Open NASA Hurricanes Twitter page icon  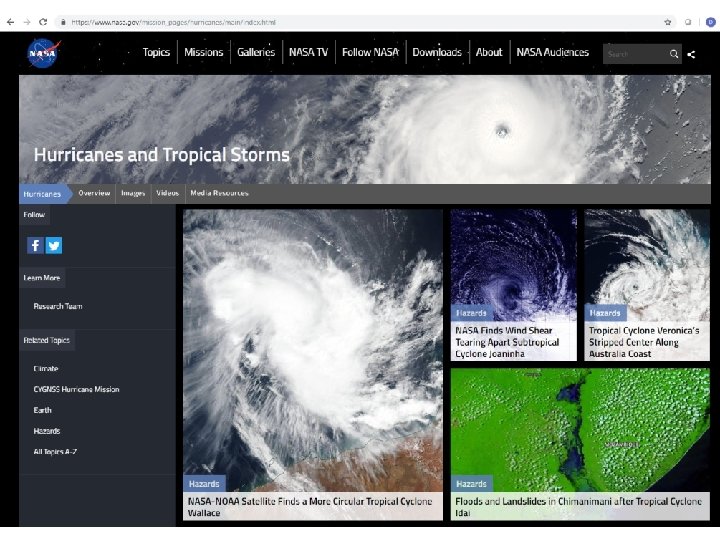(x=54, y=245)
